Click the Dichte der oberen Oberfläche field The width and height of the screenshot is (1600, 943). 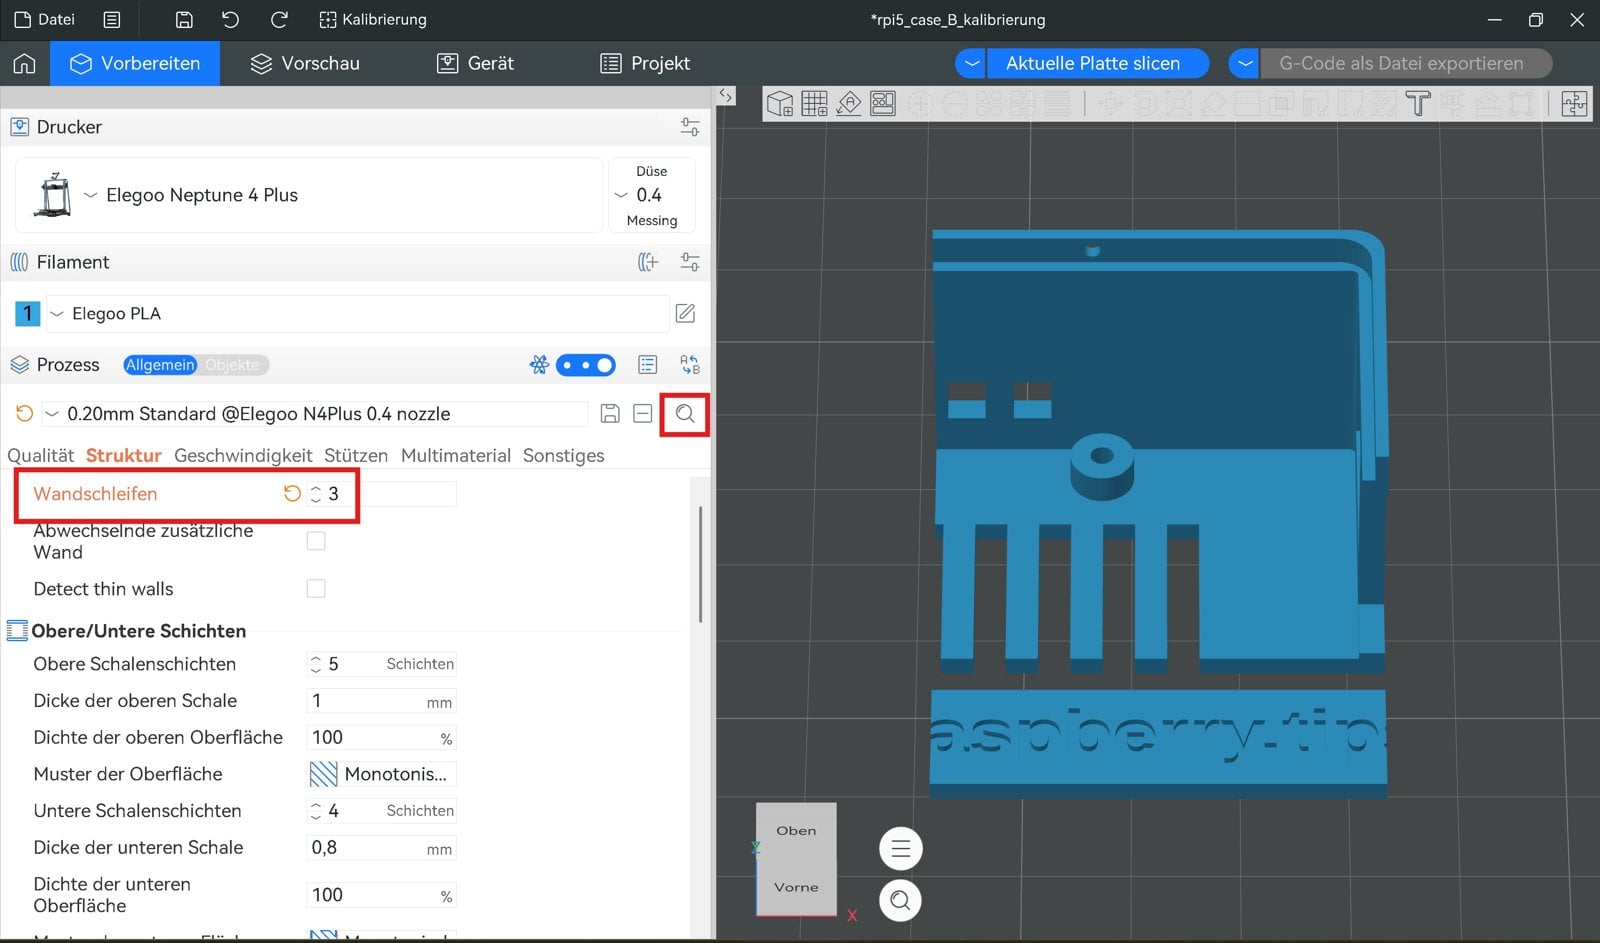[x=381, y=738]
